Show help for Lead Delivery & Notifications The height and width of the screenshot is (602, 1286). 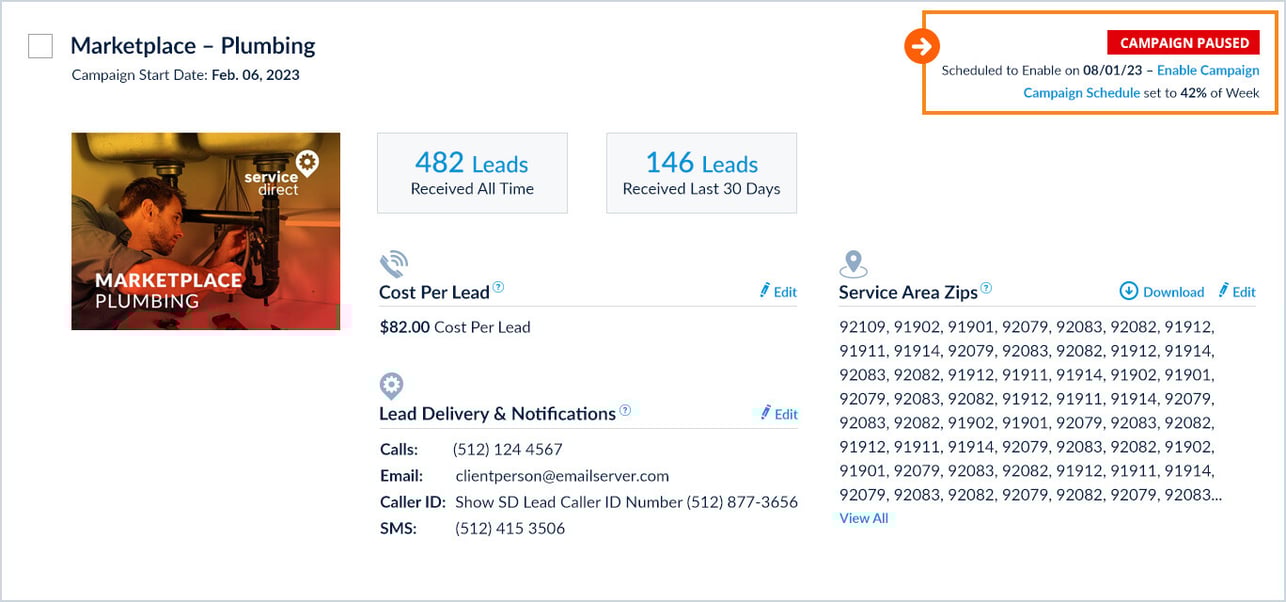(x=625, y=411)
